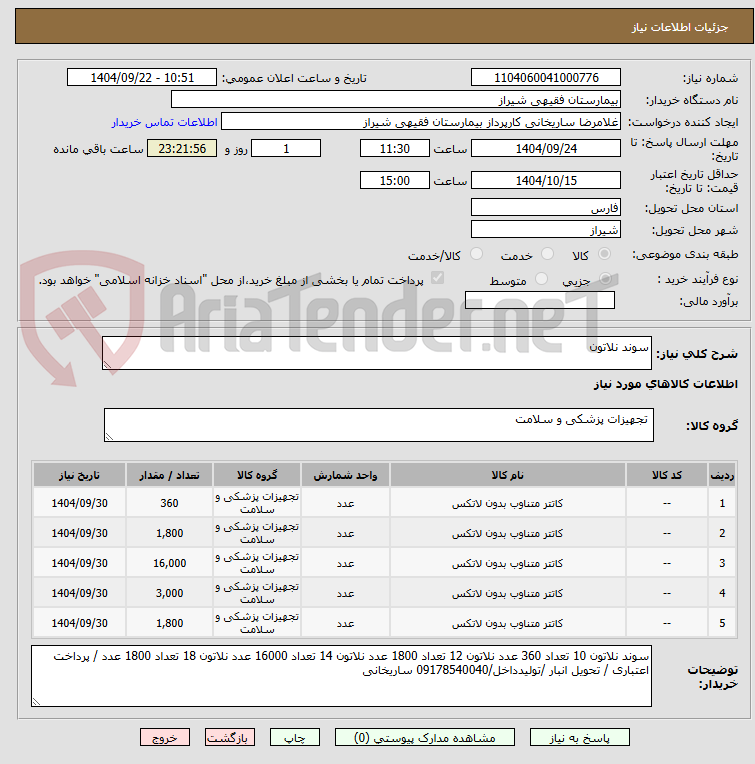Click the چاپ print button
755x764 pixels.
point(295,738)
